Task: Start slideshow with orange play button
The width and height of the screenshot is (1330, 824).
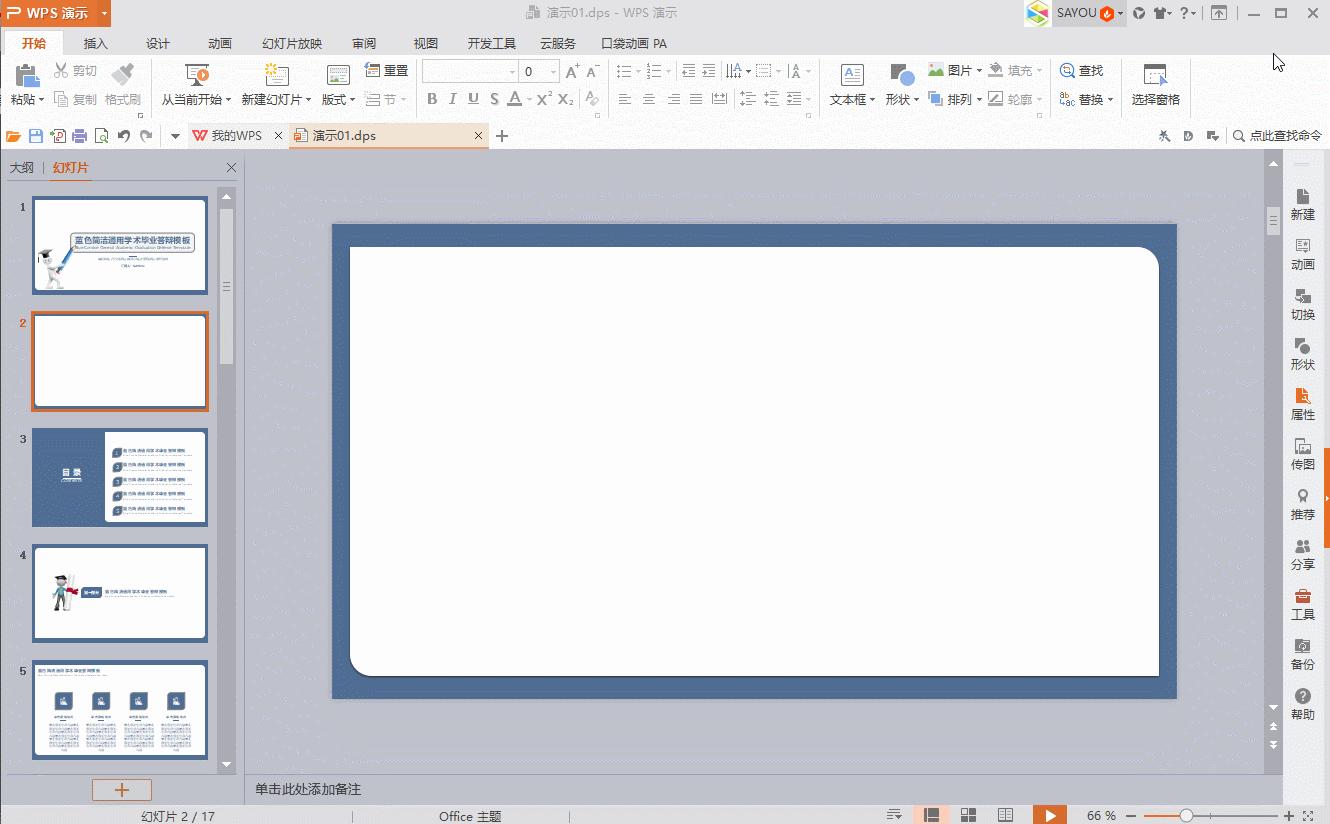Action: click(1049, 815)
